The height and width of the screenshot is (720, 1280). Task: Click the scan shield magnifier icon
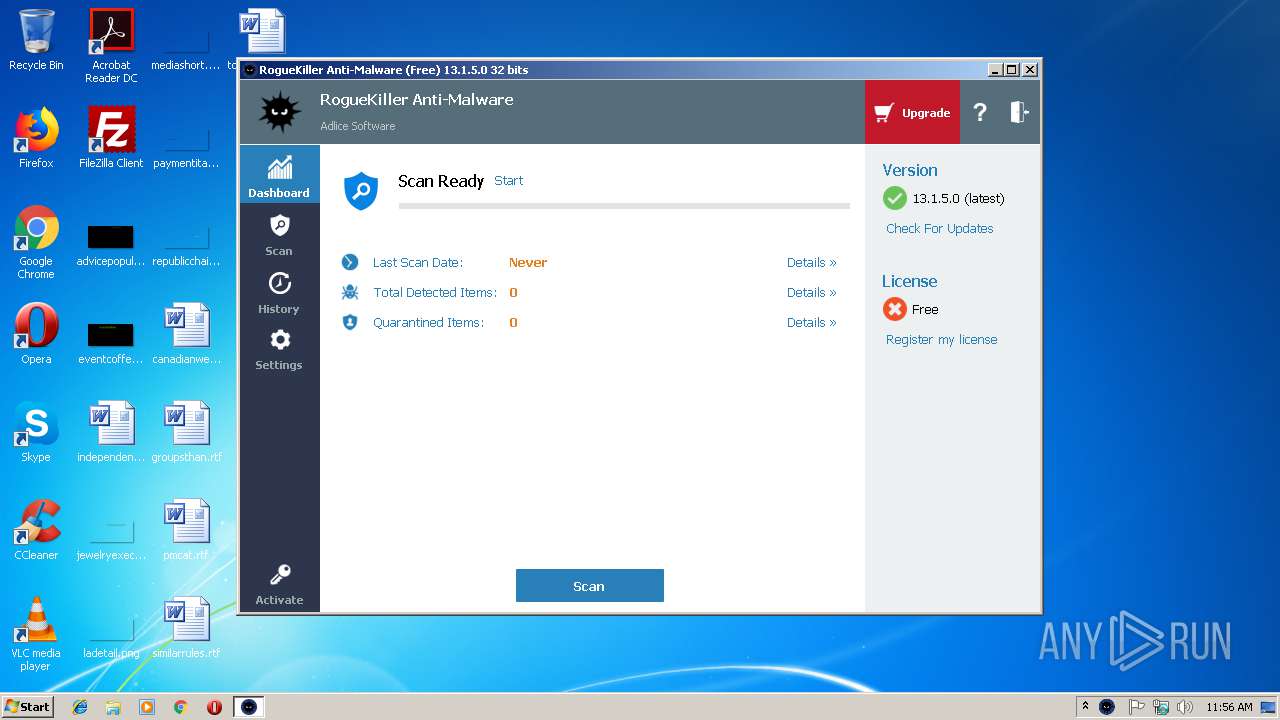(361, 190)
